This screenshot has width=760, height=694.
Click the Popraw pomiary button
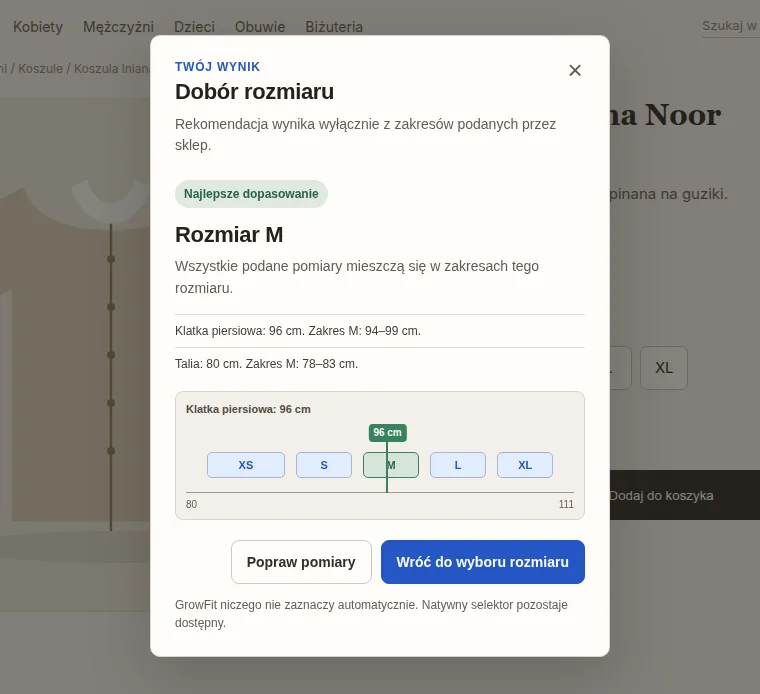point(301,562)
